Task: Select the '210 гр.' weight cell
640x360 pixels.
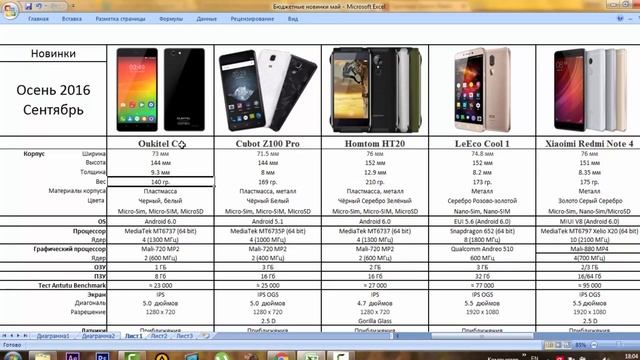Action: pyautogui.click(x=375, y=182)
